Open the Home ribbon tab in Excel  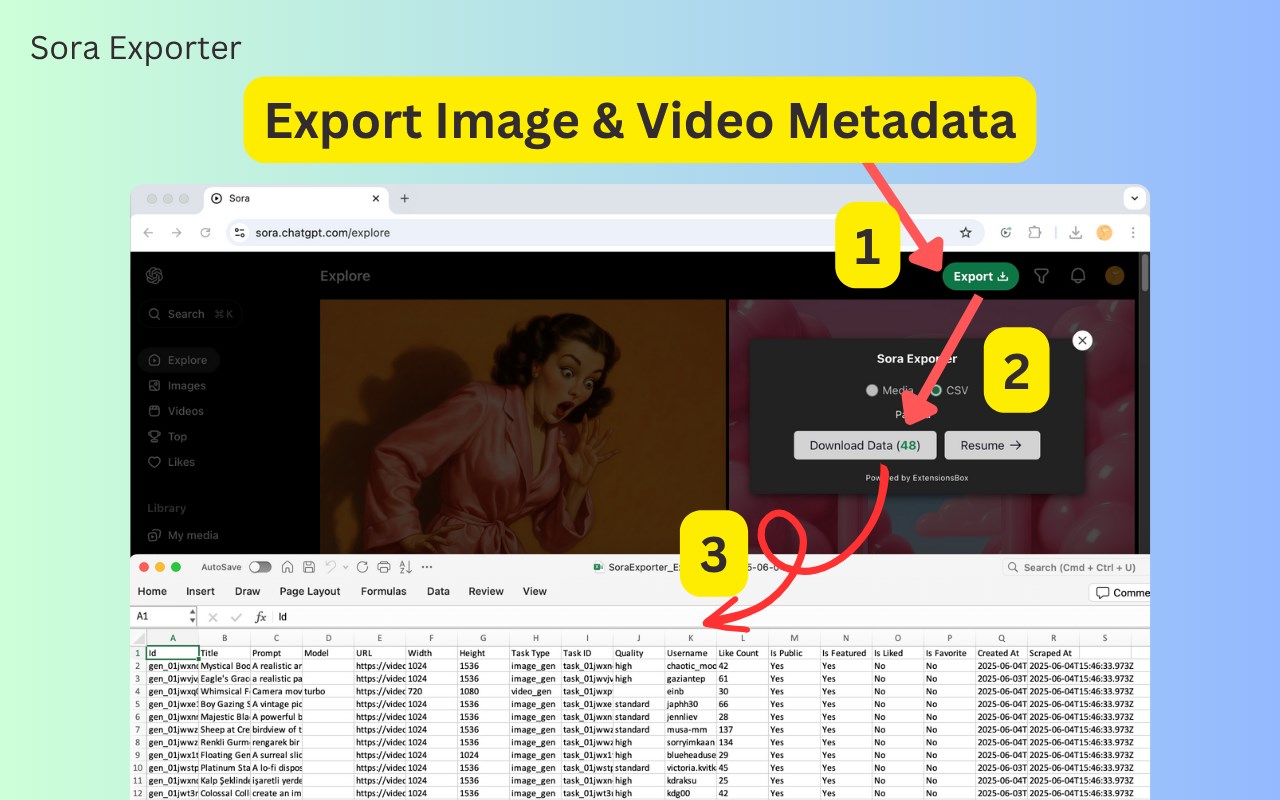pyautogui.click(x=152, y=591)
